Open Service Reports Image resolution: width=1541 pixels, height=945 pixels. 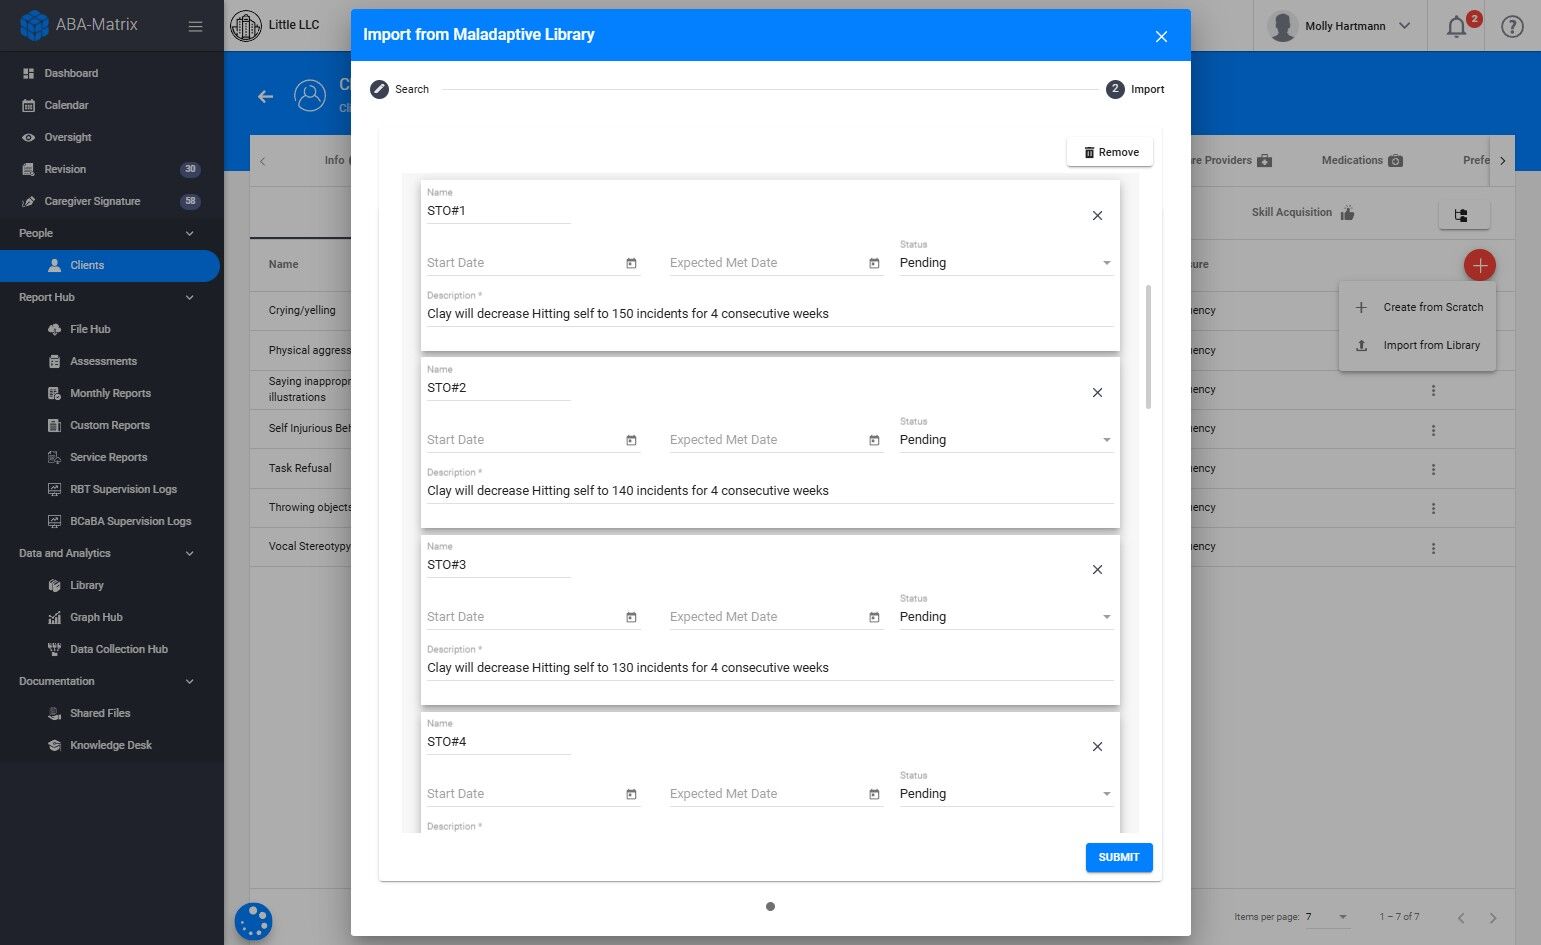(x=108, y=457)
